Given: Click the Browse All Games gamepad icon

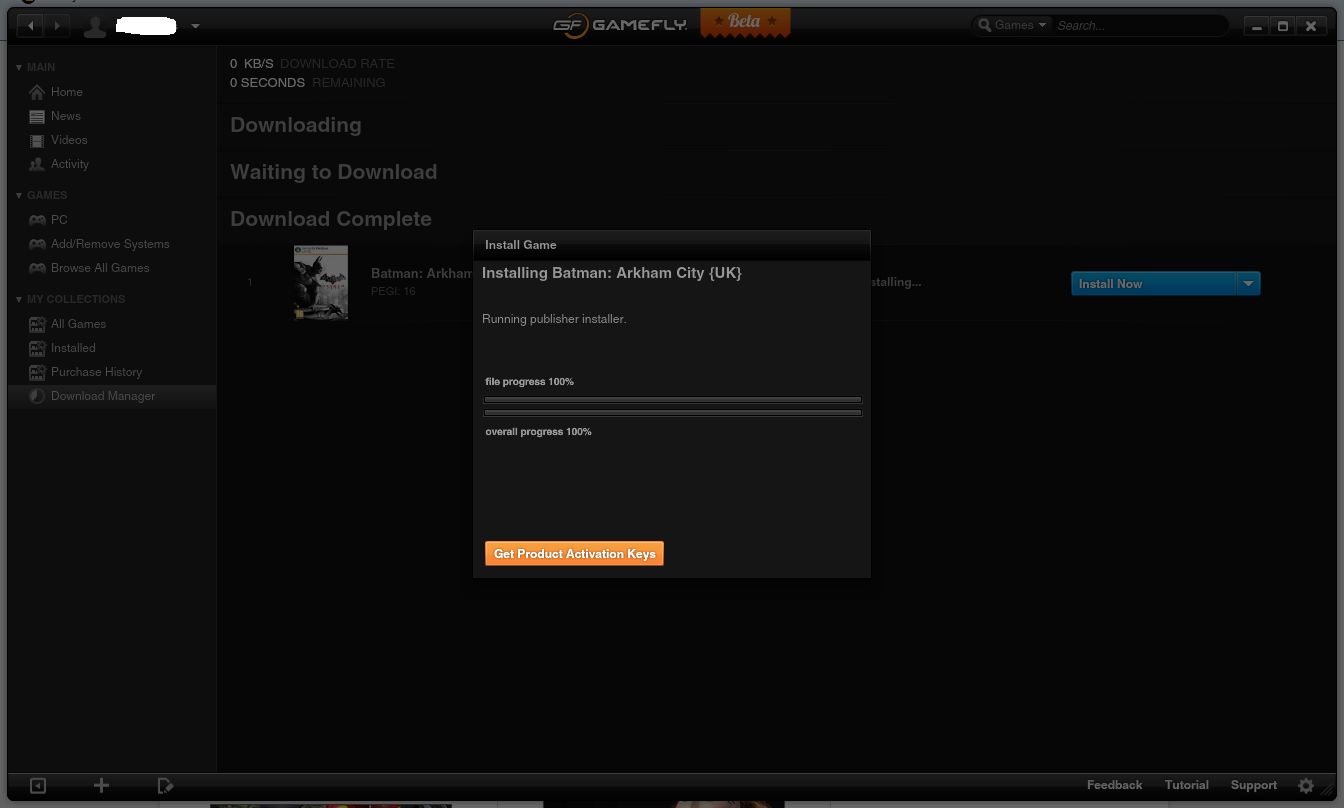Looking at the screenshot, I should coord(37,268).
